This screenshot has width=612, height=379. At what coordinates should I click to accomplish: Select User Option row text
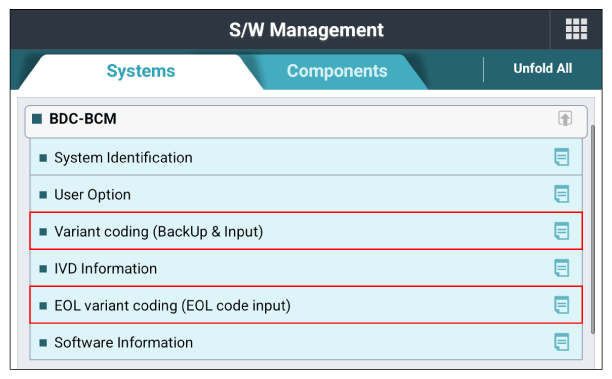tap(93, 194)
